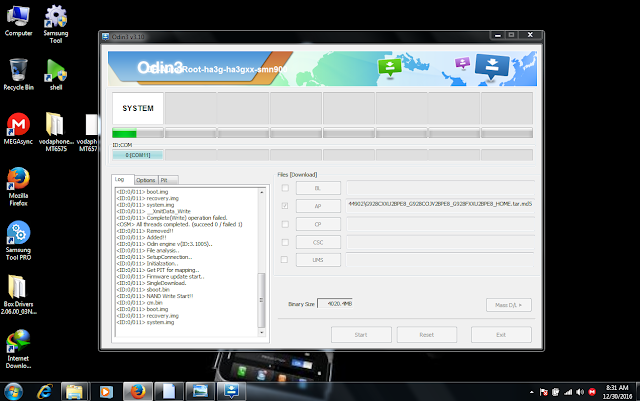Select the 'Firmware update start..' log line

160,276
